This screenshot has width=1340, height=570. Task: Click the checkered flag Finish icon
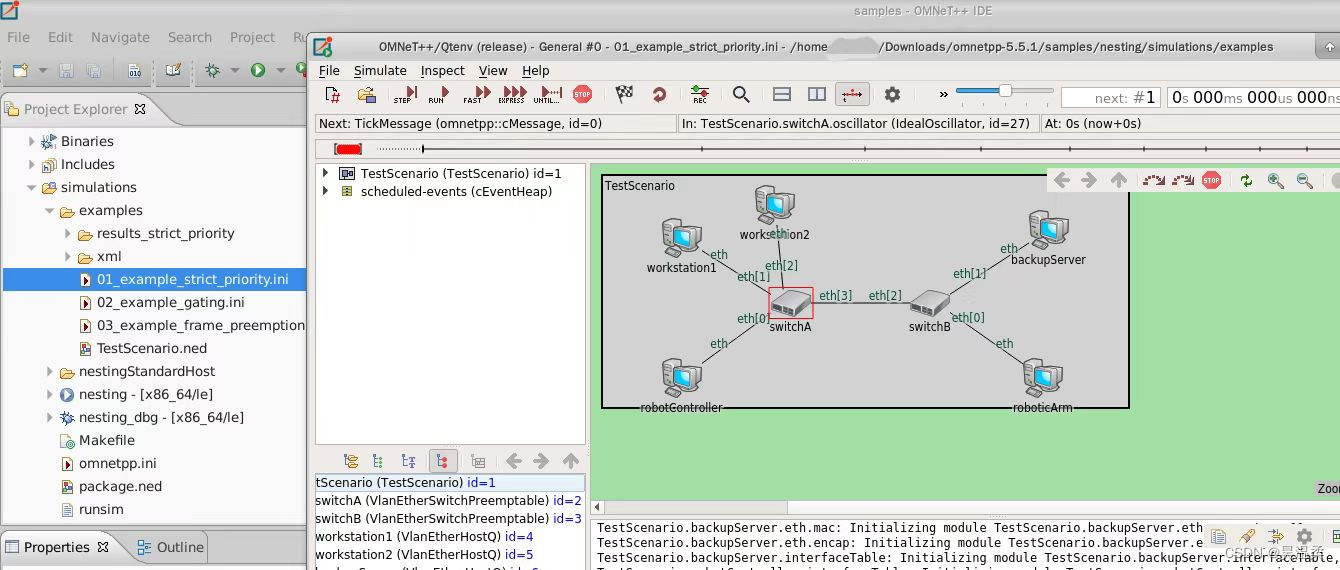[624, 94]
